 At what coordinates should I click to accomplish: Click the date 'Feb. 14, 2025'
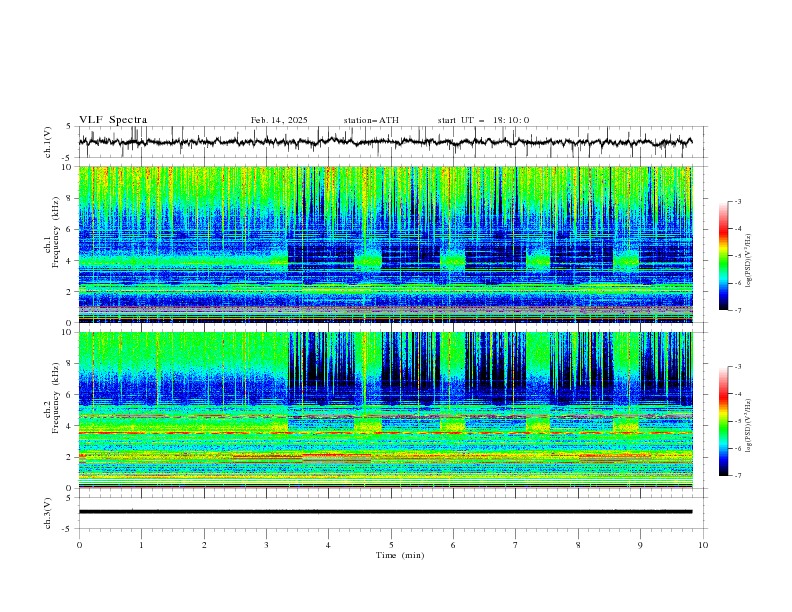[279, 120]
